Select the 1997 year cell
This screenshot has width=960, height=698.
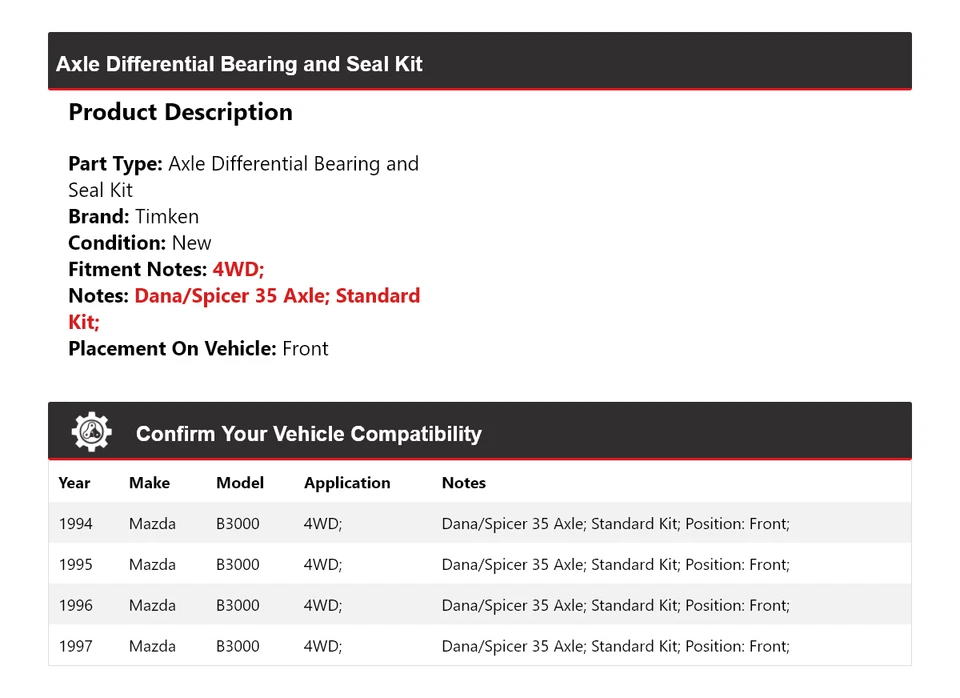pos(75,647)
